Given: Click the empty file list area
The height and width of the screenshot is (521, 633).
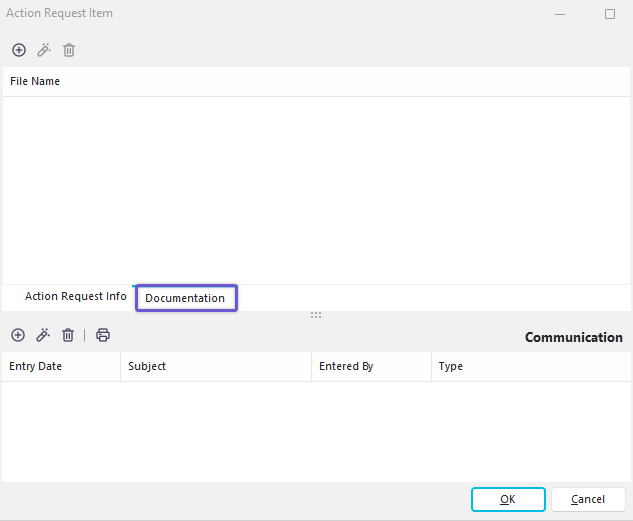Looking at the screenshot, I should tap(316, 190).
